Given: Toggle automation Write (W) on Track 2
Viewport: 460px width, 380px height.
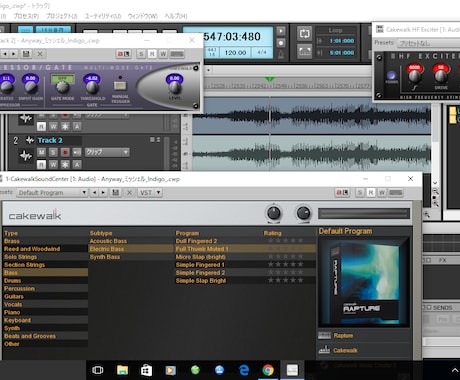Looking at the screenshot, I should point(53,164).
